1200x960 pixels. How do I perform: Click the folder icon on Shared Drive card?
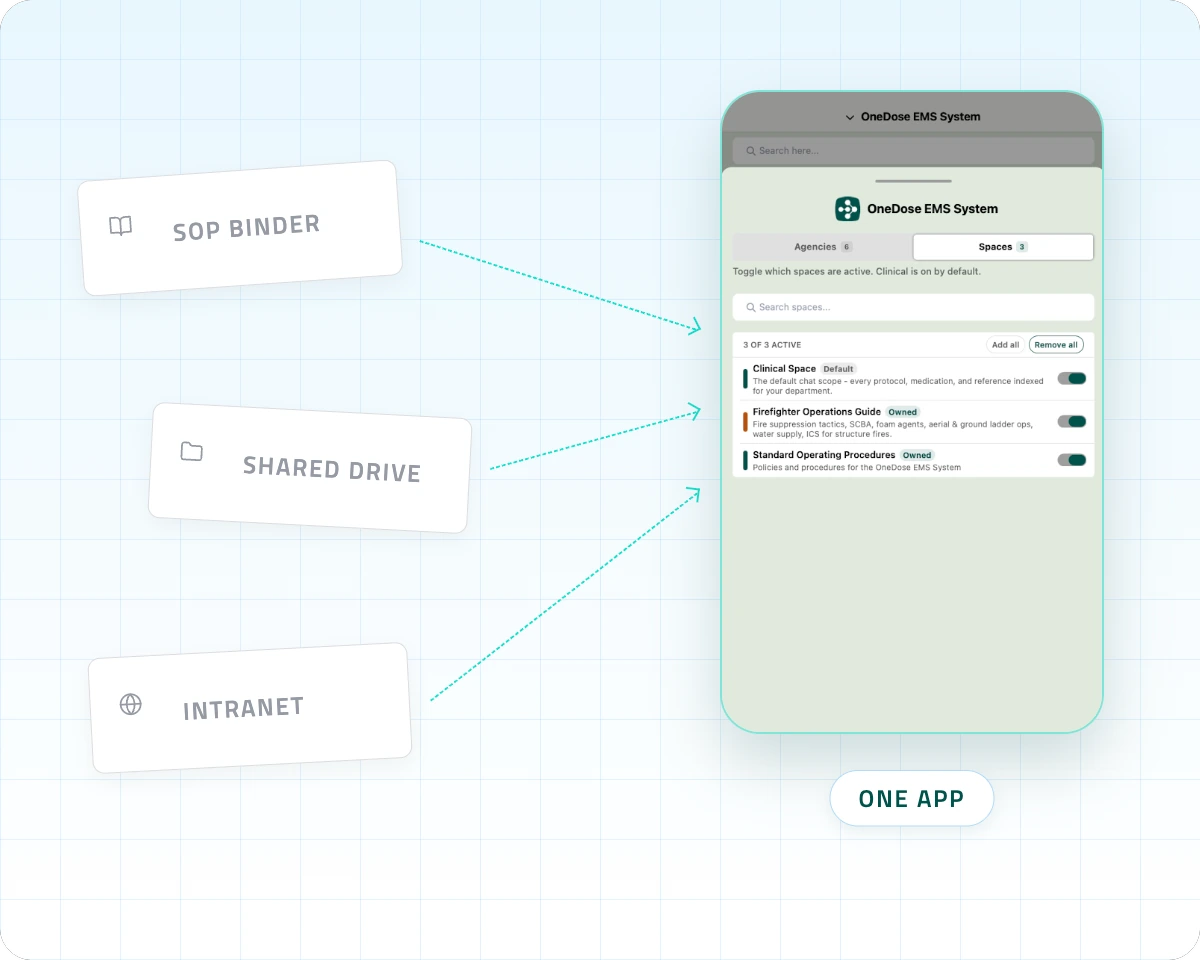(x=191, y=451)
